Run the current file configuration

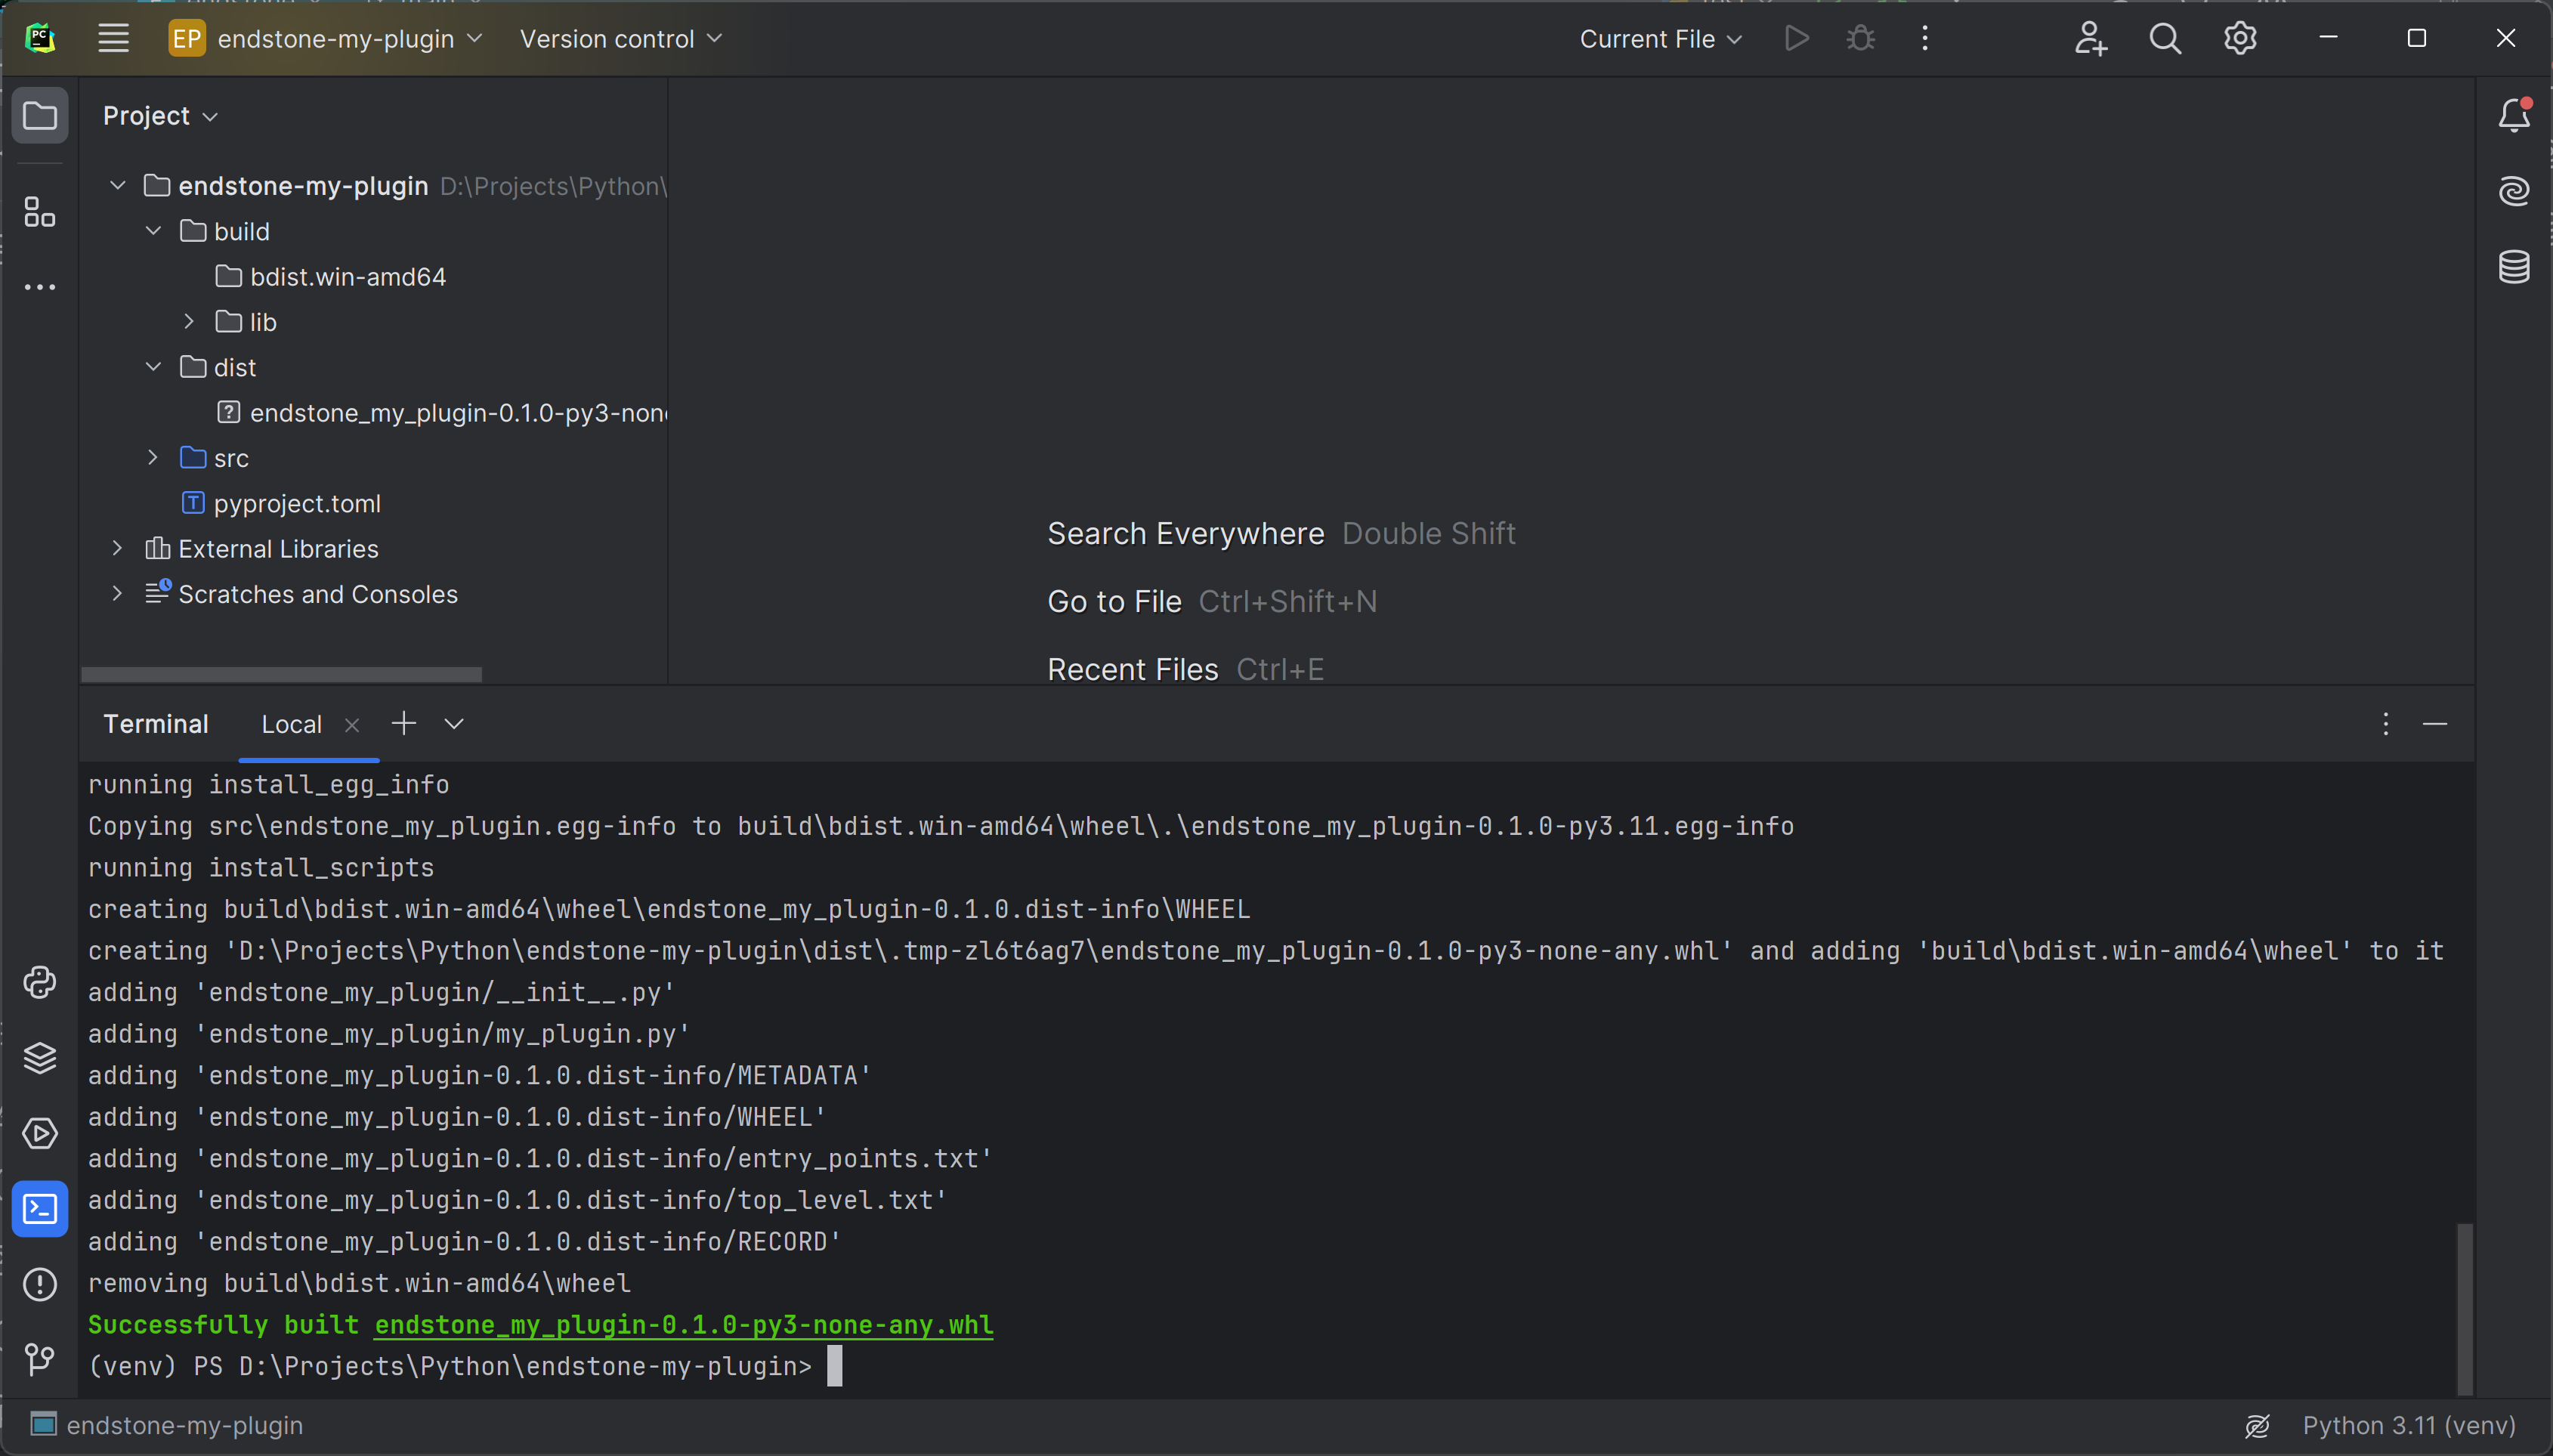point(1795,38)
